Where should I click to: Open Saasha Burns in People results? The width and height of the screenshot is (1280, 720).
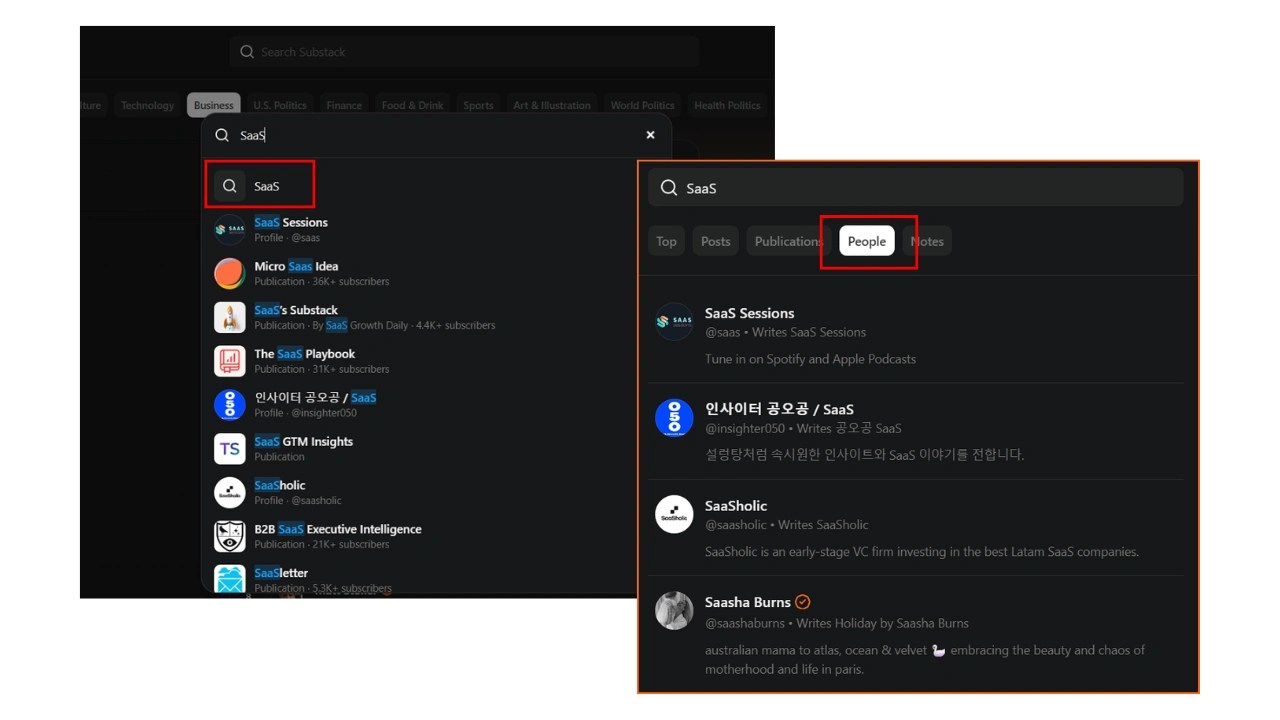[748, 602]
